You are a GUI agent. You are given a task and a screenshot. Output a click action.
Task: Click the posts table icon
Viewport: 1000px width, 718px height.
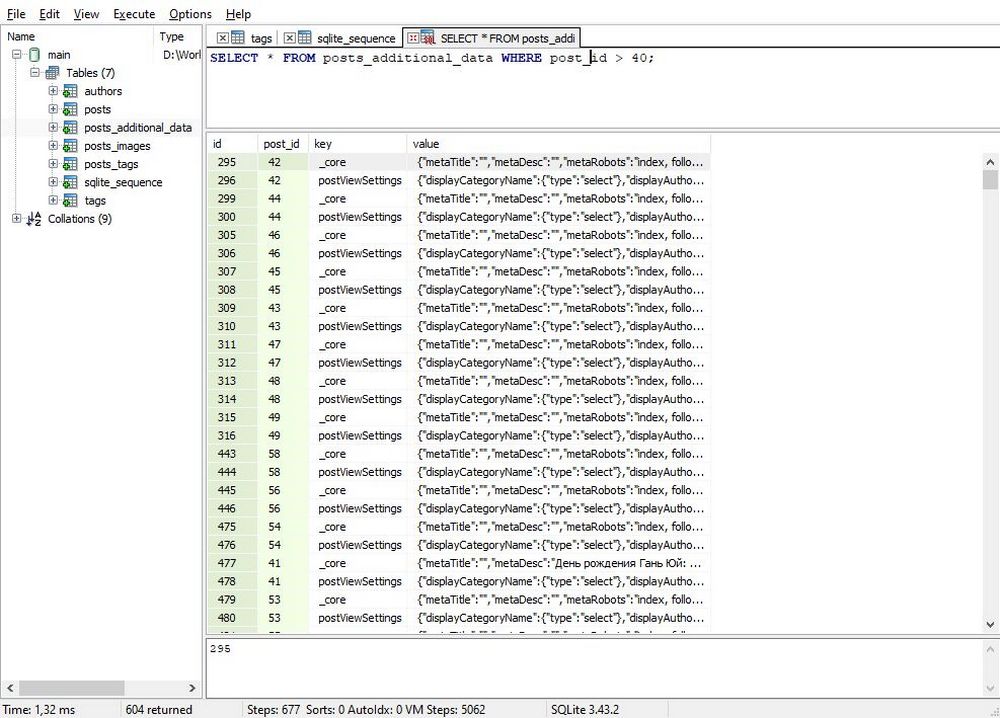click(70, 110)
